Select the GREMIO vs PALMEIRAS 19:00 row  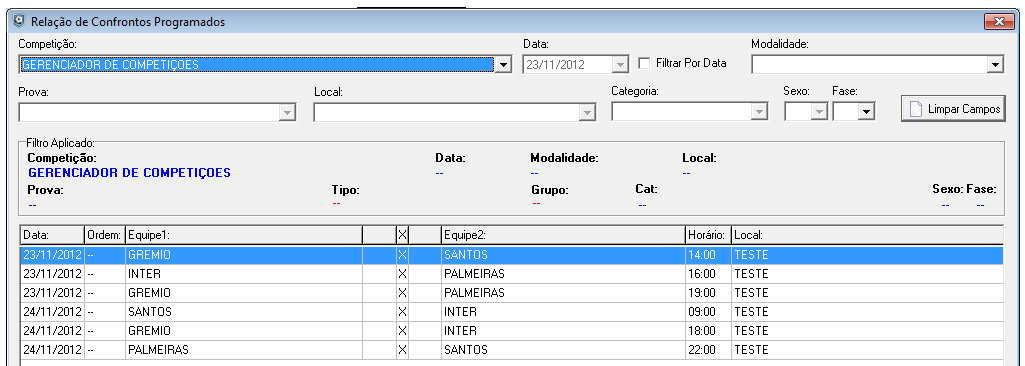tap(512, 293)
